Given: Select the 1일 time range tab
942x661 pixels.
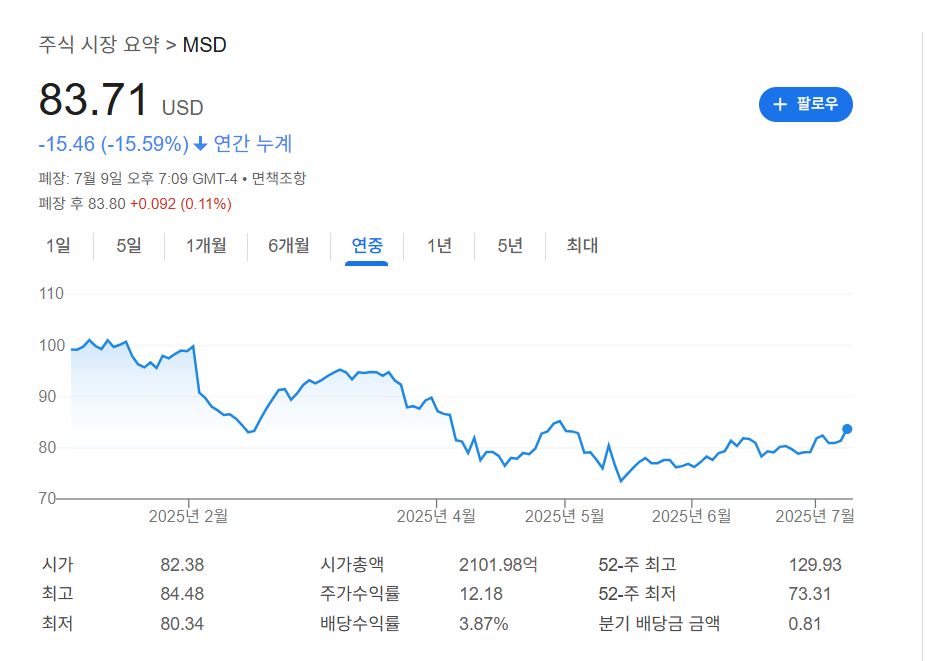Looking at the screenshot, I should click(58, 246).
